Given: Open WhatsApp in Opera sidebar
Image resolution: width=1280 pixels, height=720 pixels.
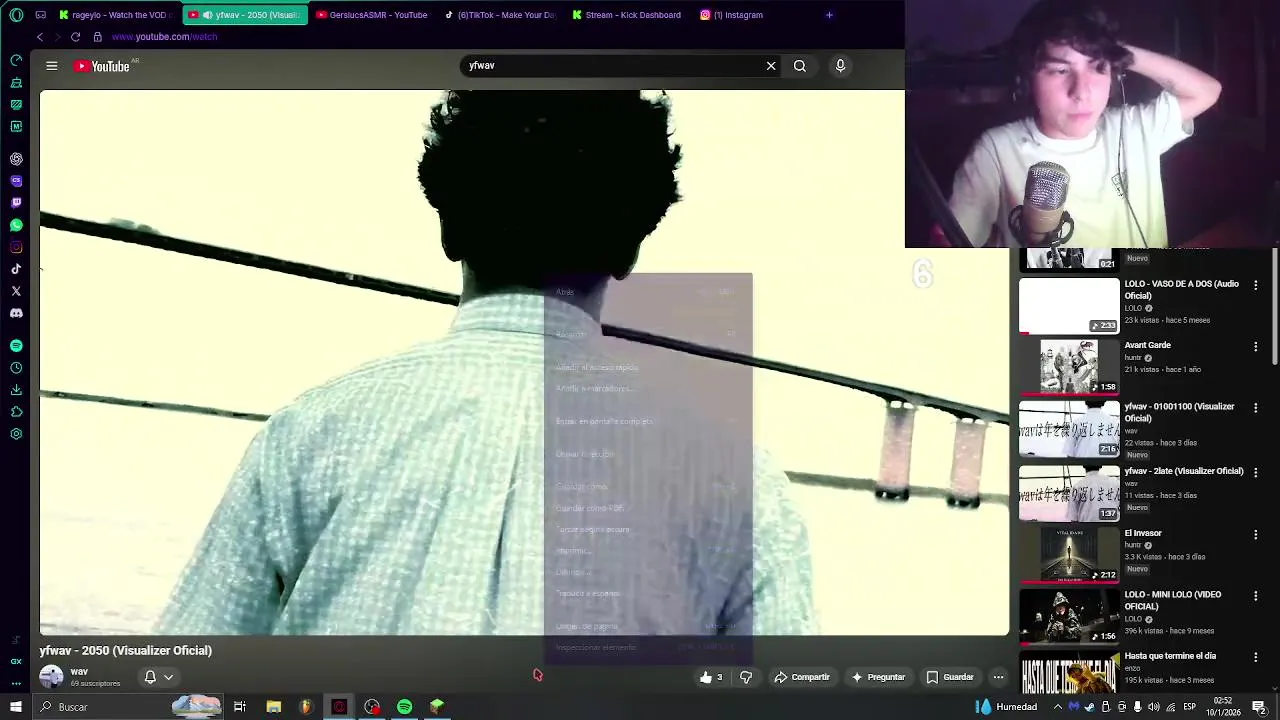Looking at the screenshot, I should click(16, 225).
